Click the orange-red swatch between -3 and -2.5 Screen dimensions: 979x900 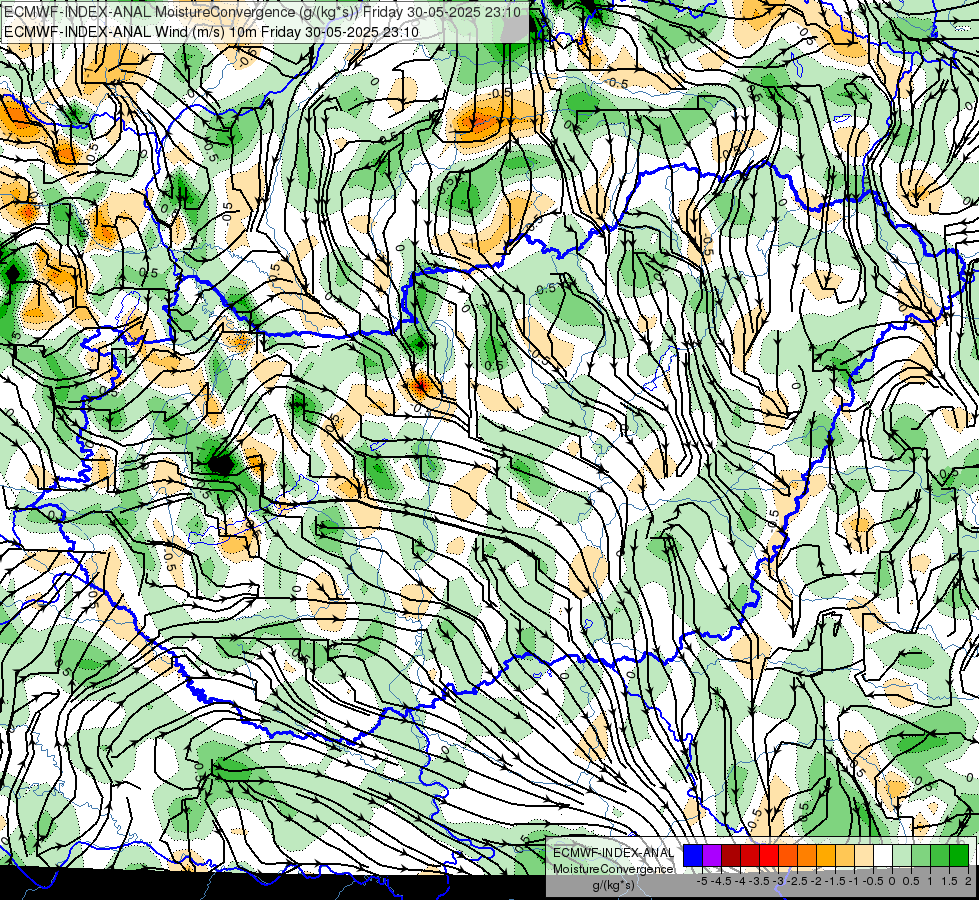(788, 855)
